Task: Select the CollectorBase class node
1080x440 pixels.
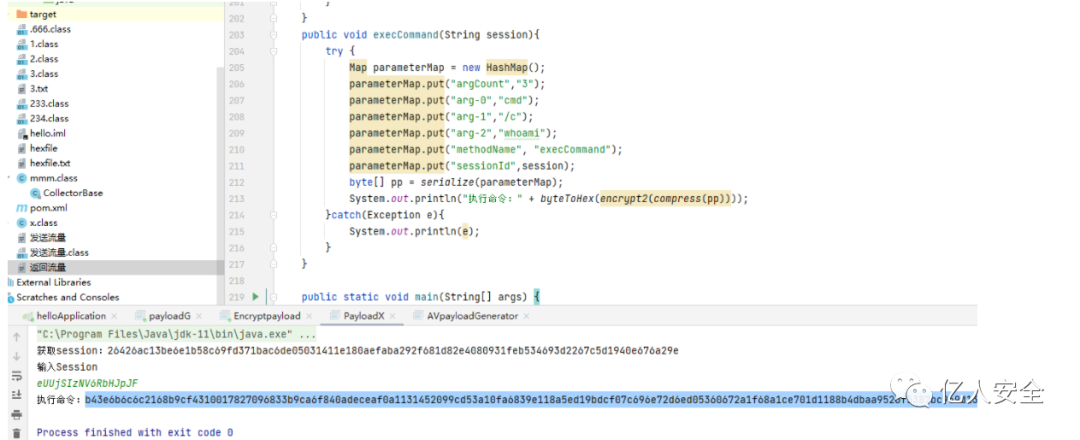Action: tap(72, 193)
